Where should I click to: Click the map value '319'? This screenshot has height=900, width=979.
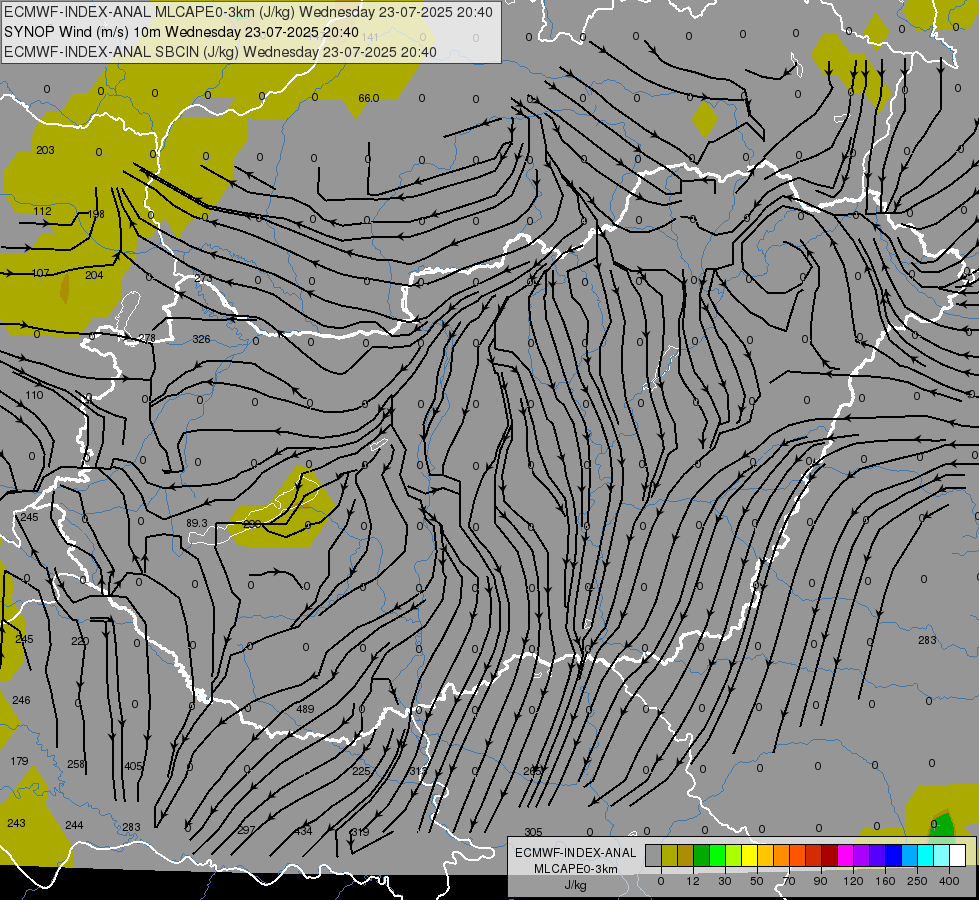pyautogui.click(x=360, y=832)
